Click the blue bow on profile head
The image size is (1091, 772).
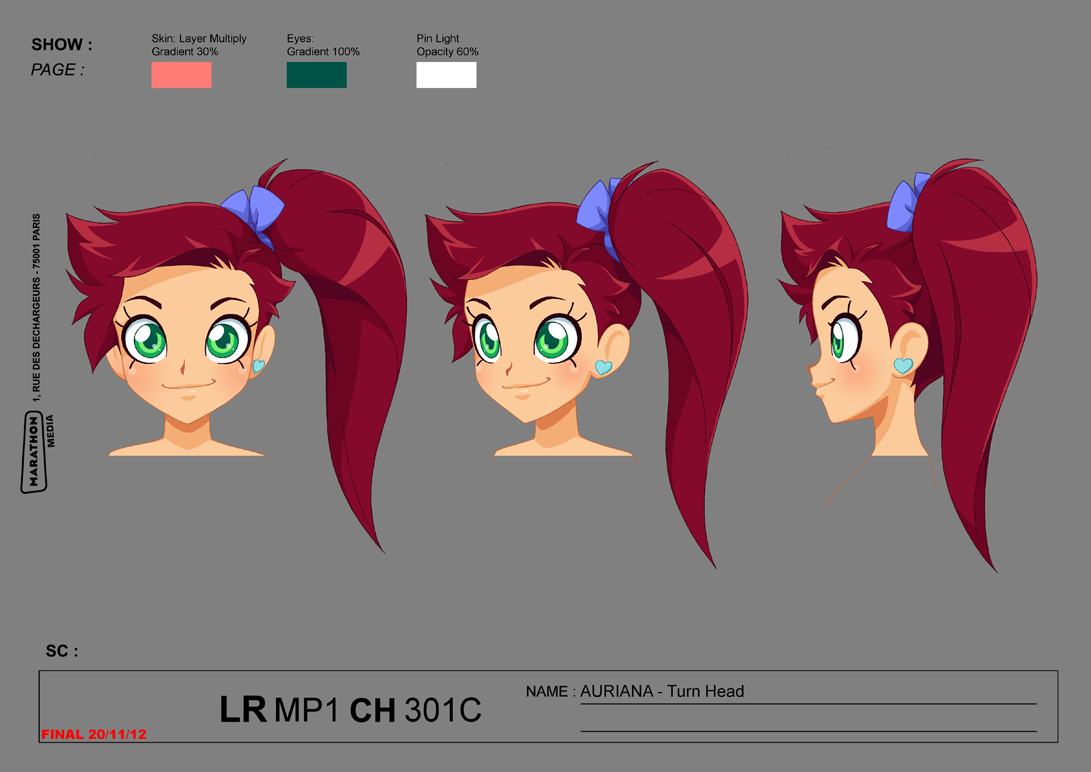[x=903, y=206]
